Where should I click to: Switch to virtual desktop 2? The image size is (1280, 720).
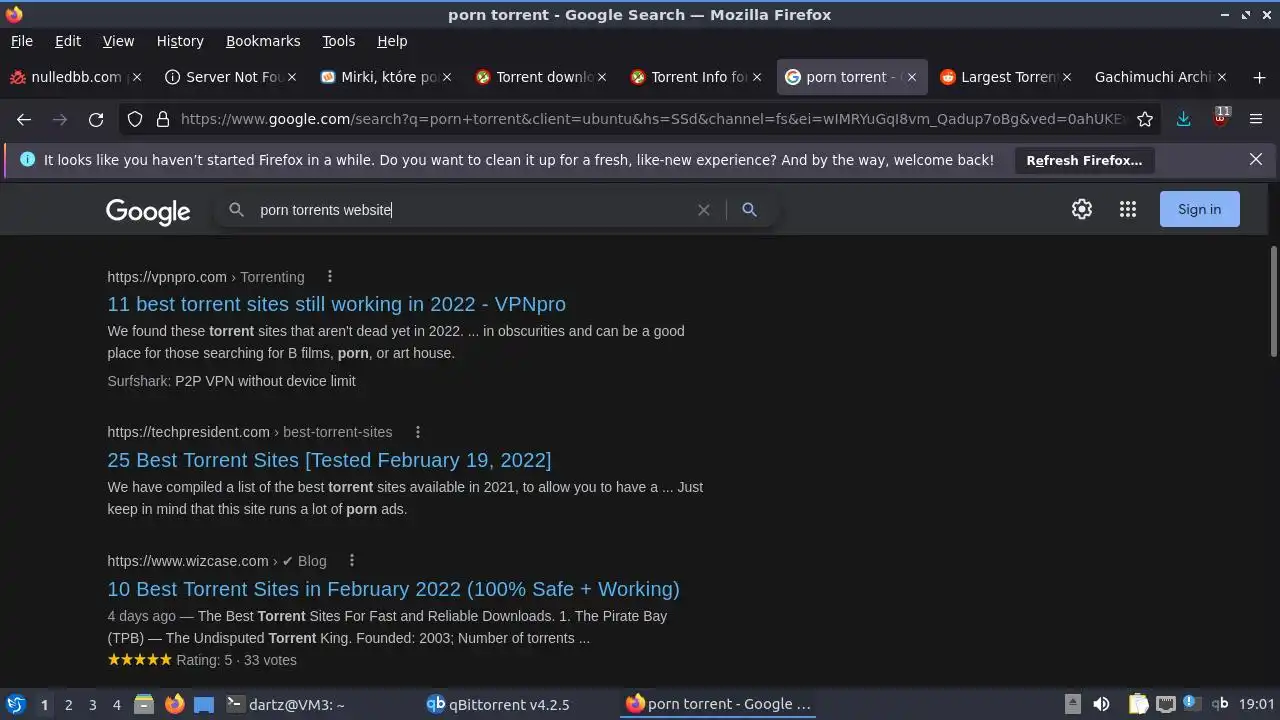click(x=68, y=704)
